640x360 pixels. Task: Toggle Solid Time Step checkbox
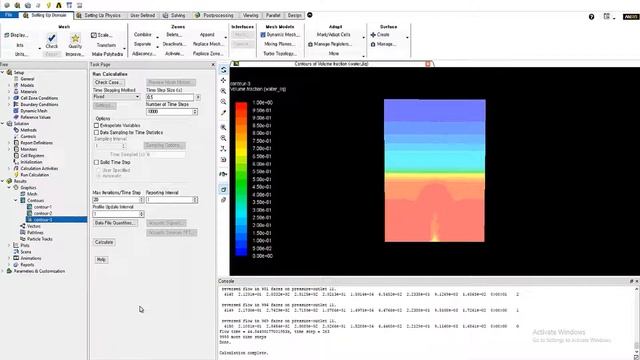(96, 162)
